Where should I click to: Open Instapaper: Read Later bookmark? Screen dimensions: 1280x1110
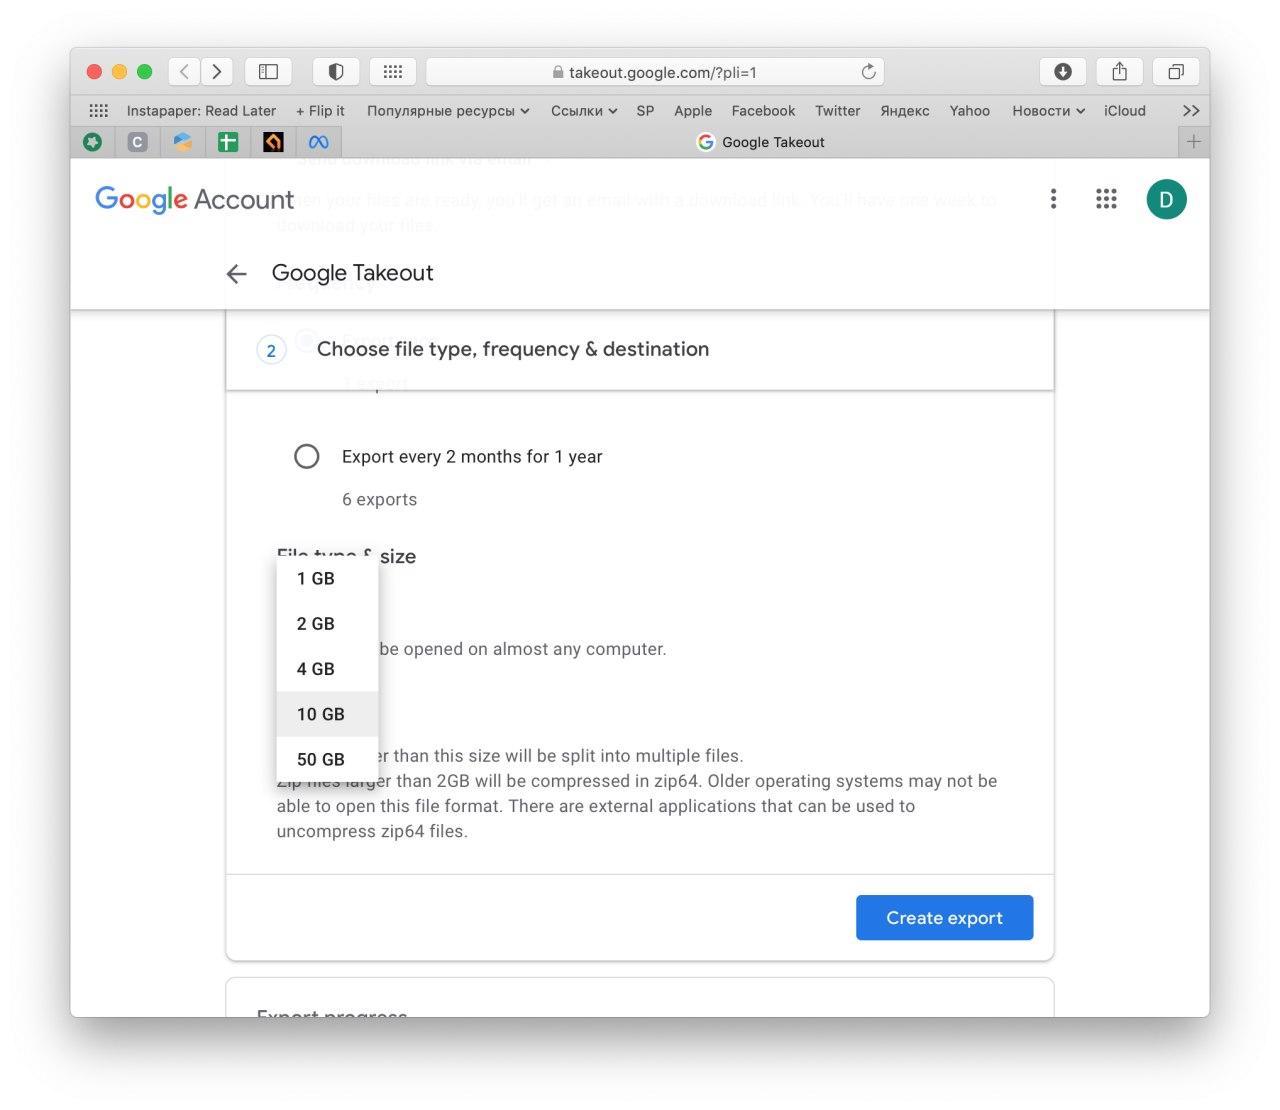point(201,111)
